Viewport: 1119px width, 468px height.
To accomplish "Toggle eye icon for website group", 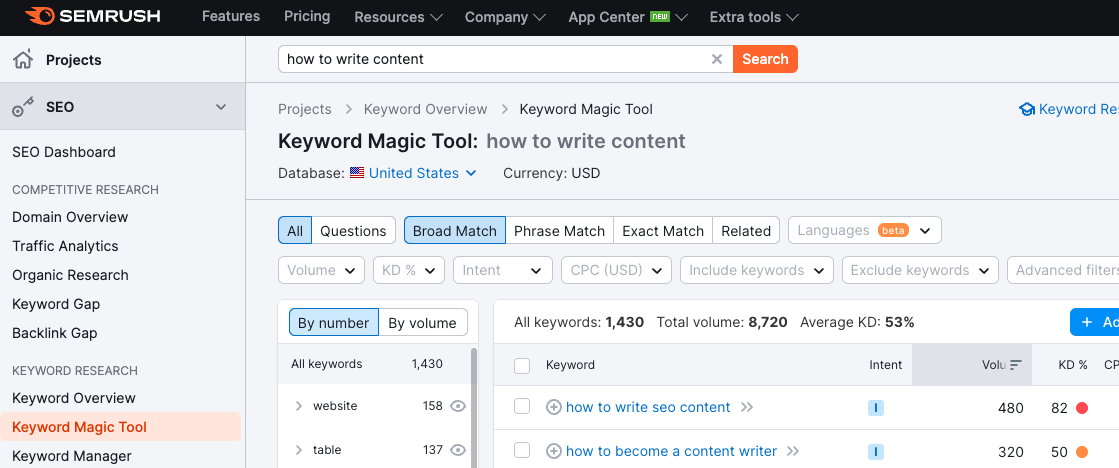I will [458, 406].
